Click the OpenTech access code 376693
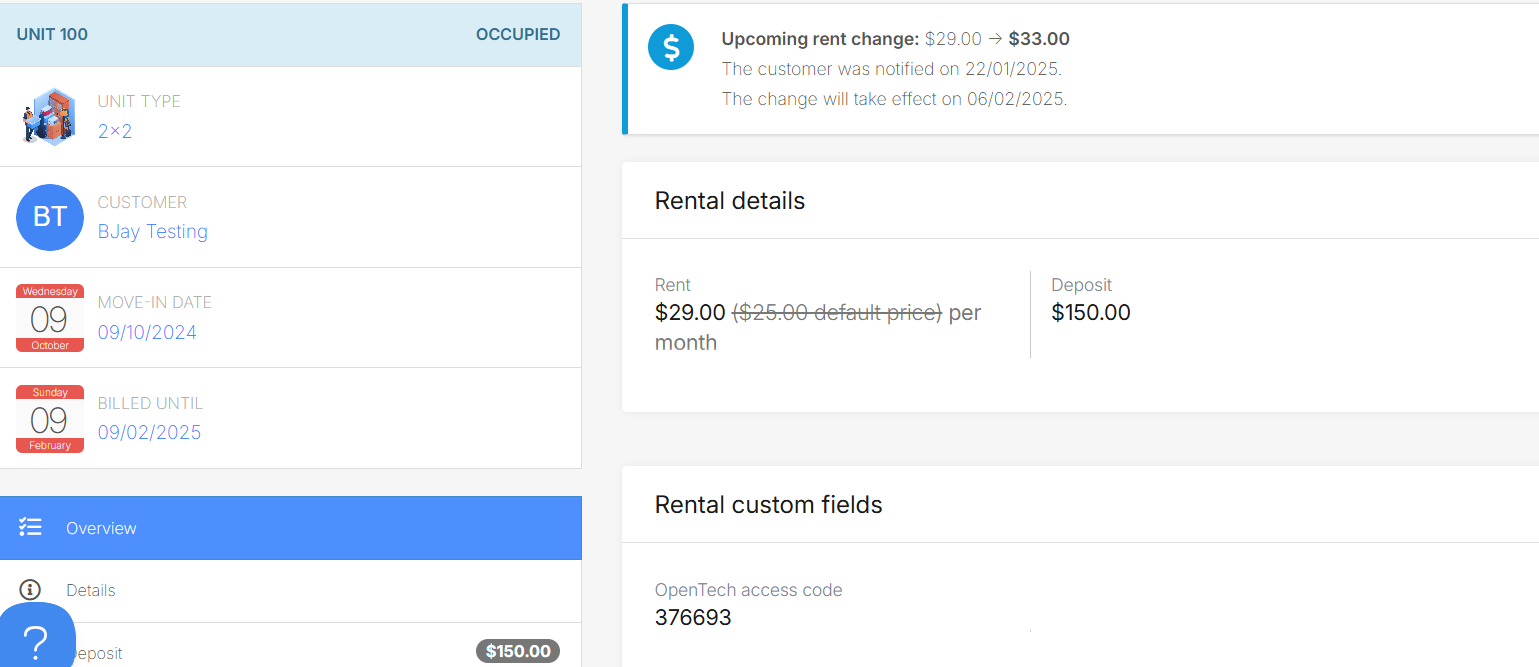The width and height of the screenshot is (1539, 667). click(x=693, y=617)
